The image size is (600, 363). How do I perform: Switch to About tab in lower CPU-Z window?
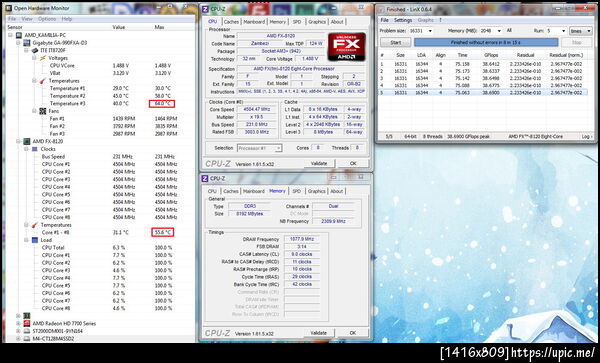tap(336, 191)
